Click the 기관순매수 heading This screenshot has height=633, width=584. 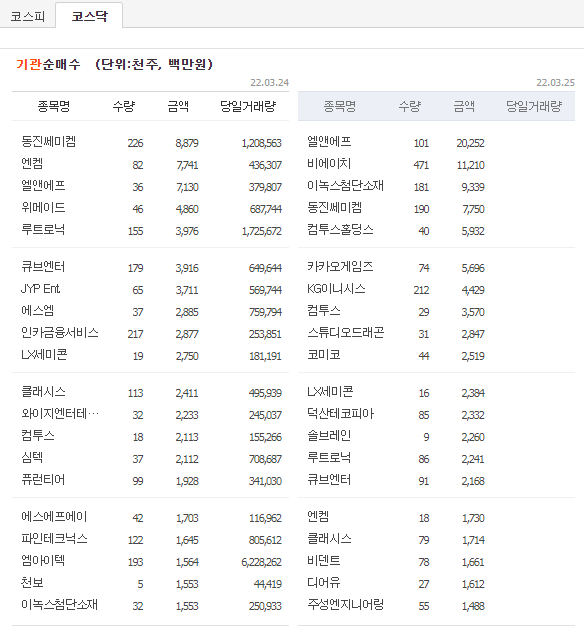pos(48,65)
